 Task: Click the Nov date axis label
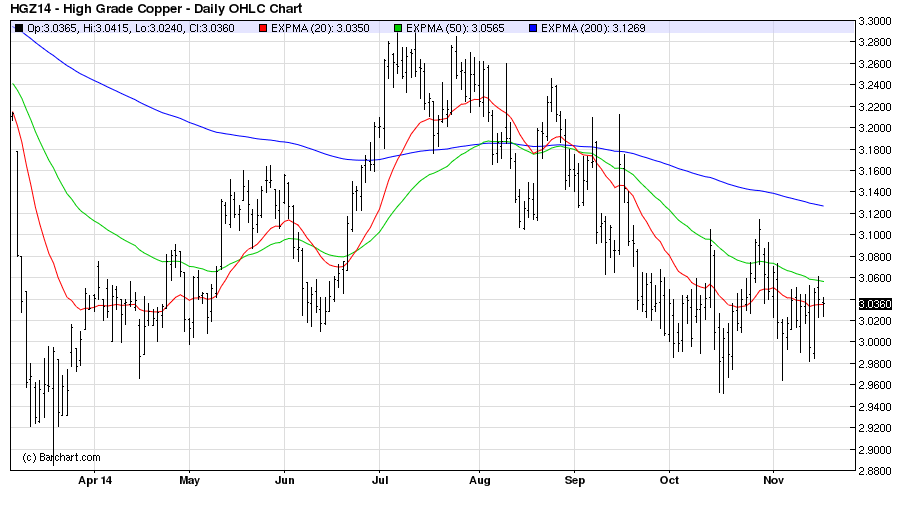coord(773,480)
